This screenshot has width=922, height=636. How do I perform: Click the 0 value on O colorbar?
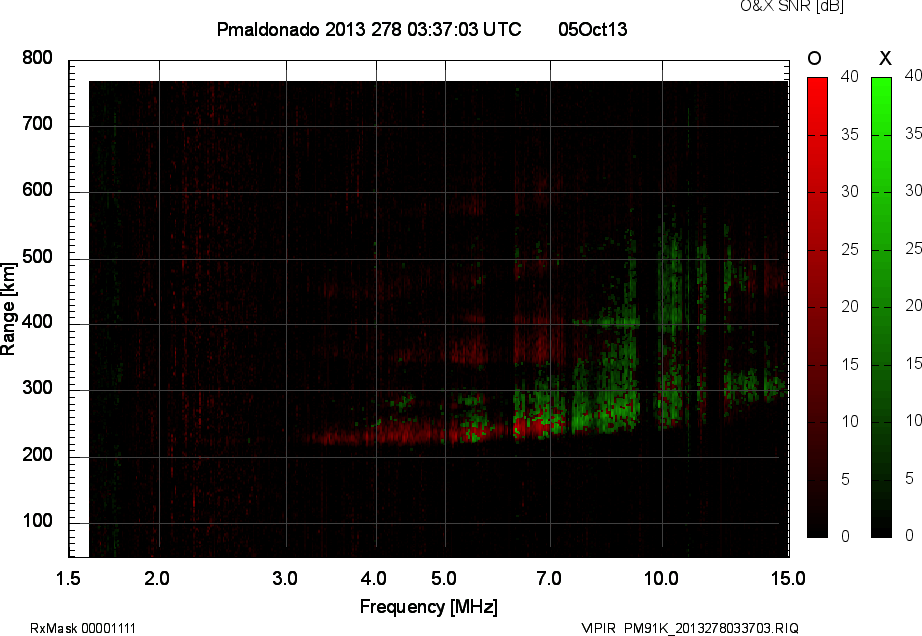(846, 536)
